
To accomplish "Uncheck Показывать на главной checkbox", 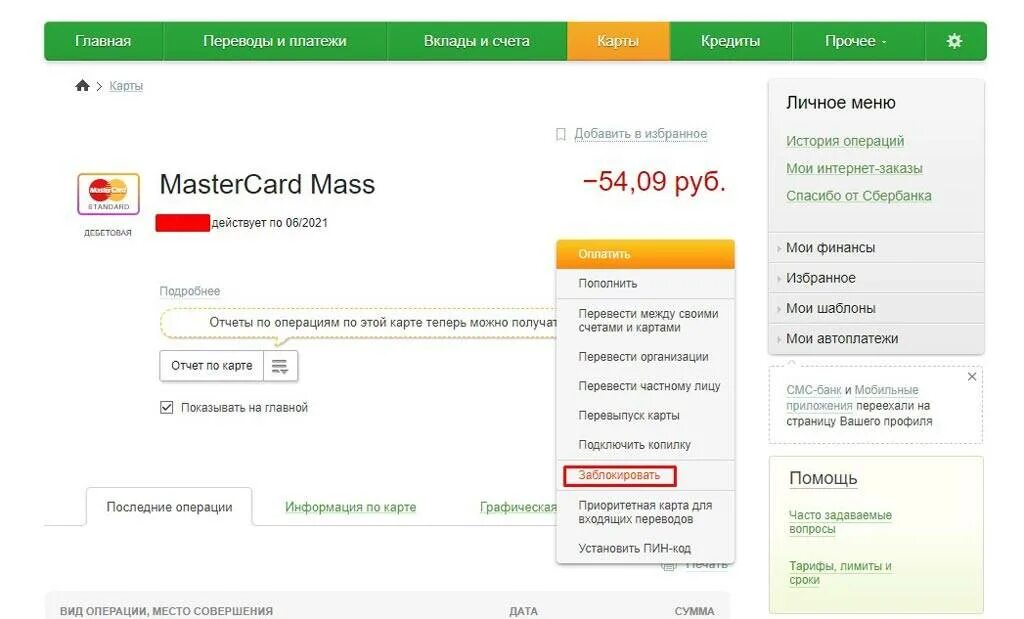I will point(167,407).
